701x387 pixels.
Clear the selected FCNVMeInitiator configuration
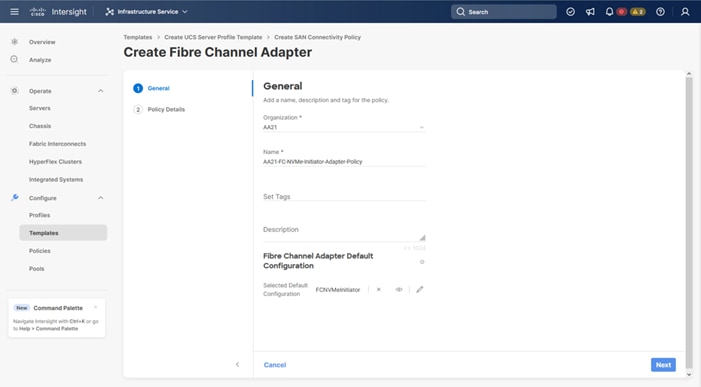pos(379,290)
